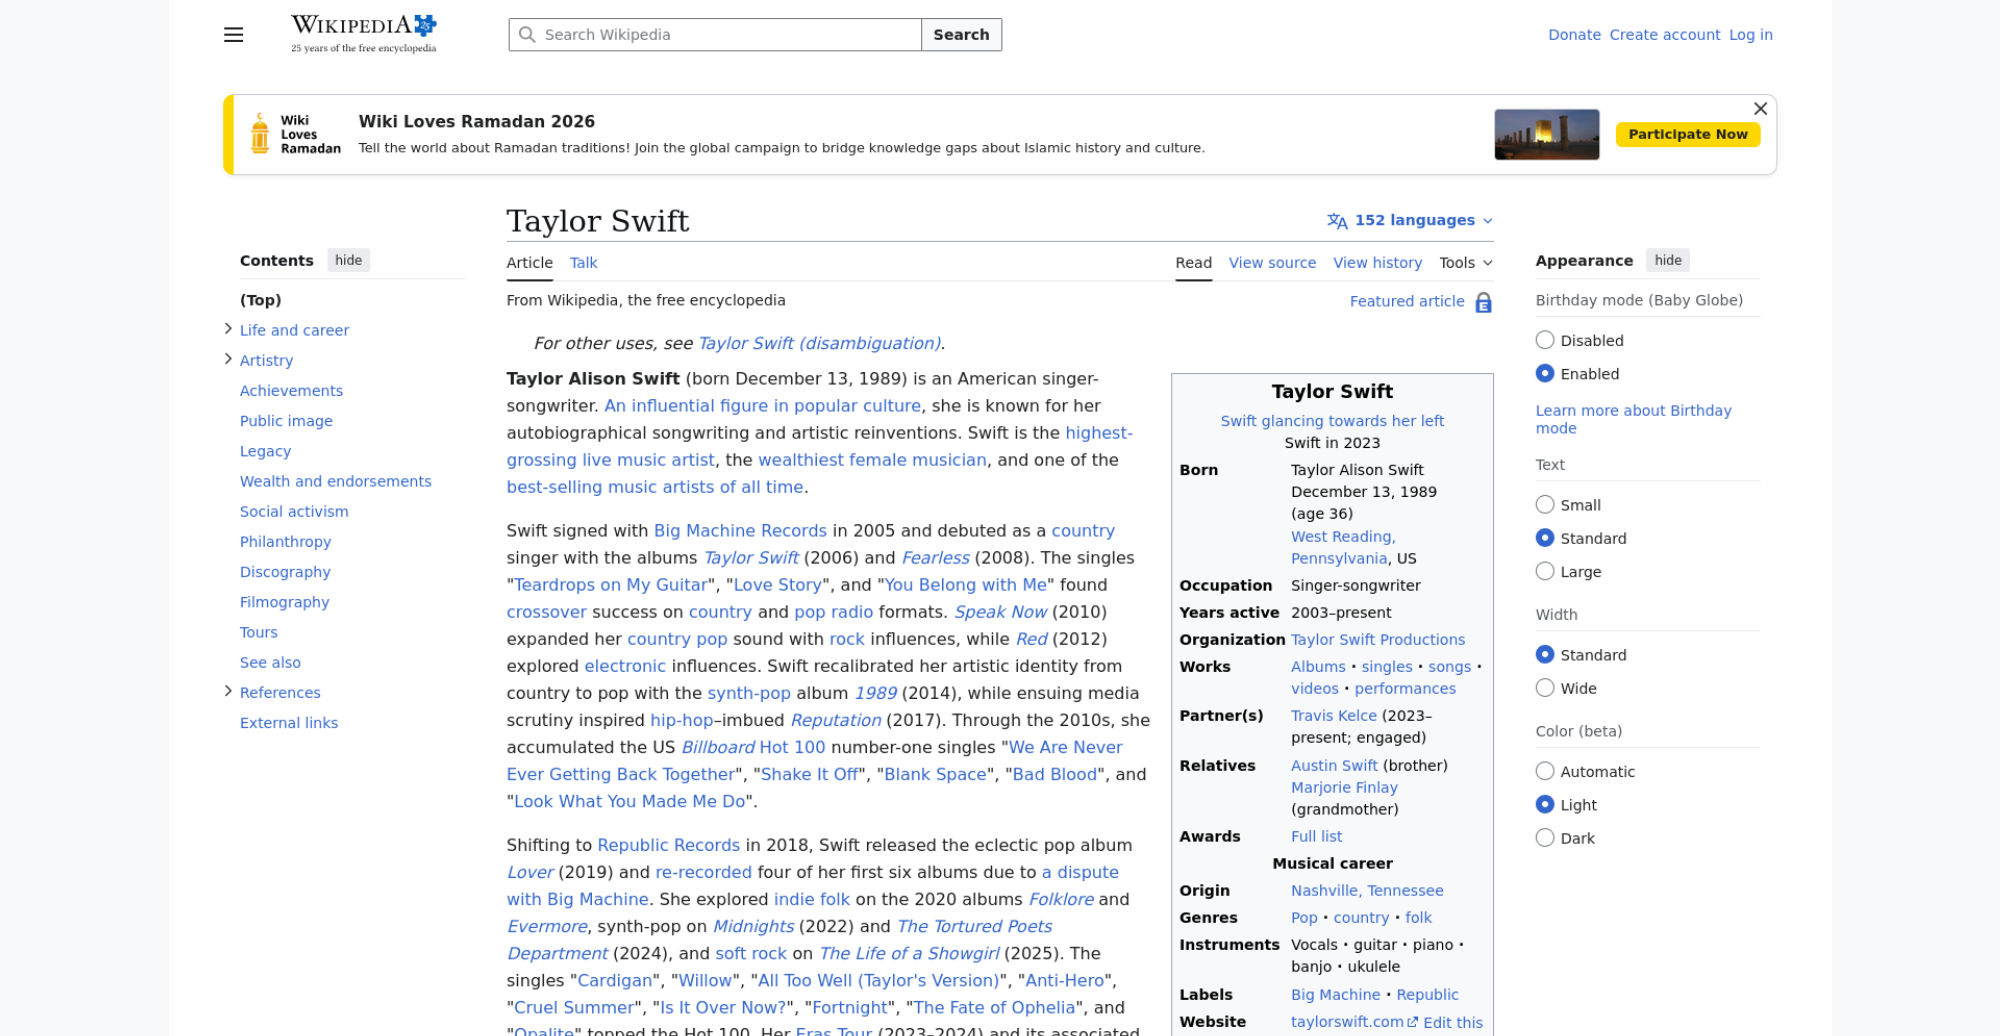Select Large text size

coord(1545,571)
